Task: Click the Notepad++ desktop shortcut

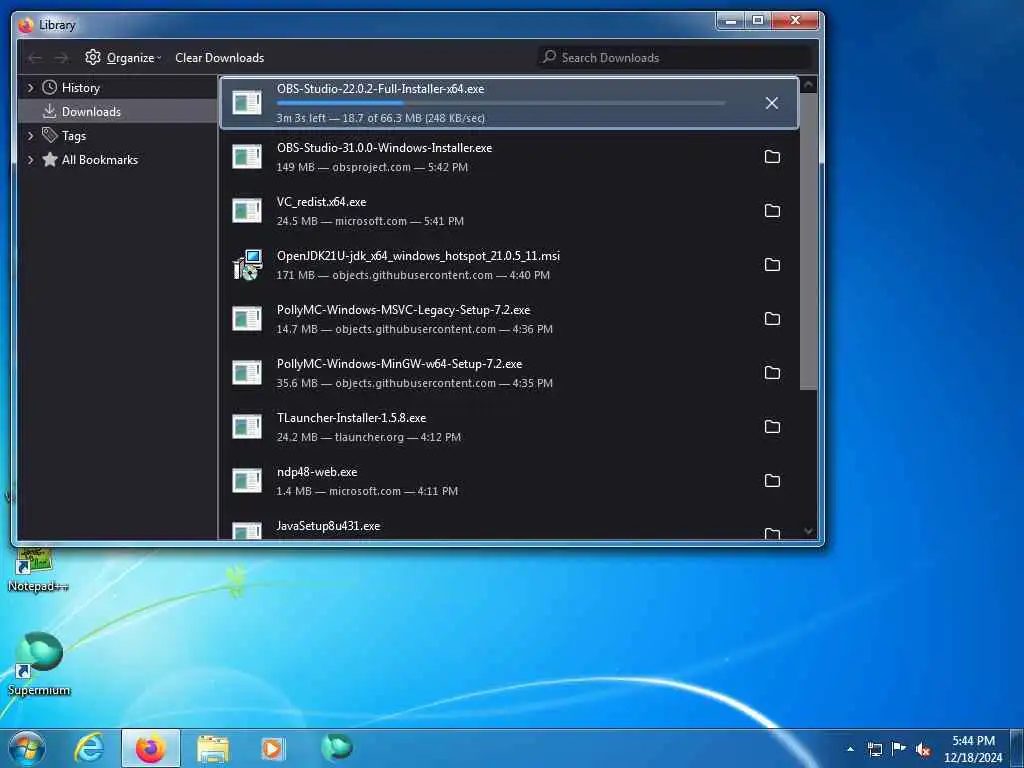Action: 38,569
